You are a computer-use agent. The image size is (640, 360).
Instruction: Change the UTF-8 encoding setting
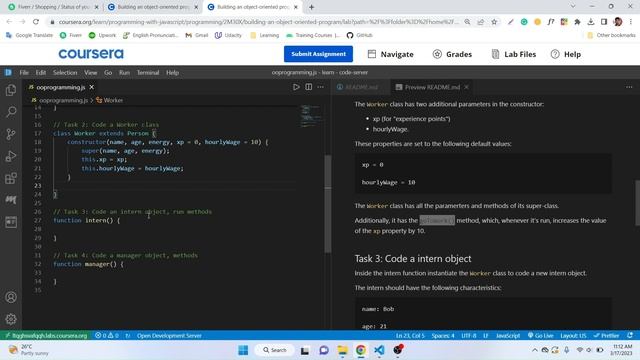click(469, 336)
